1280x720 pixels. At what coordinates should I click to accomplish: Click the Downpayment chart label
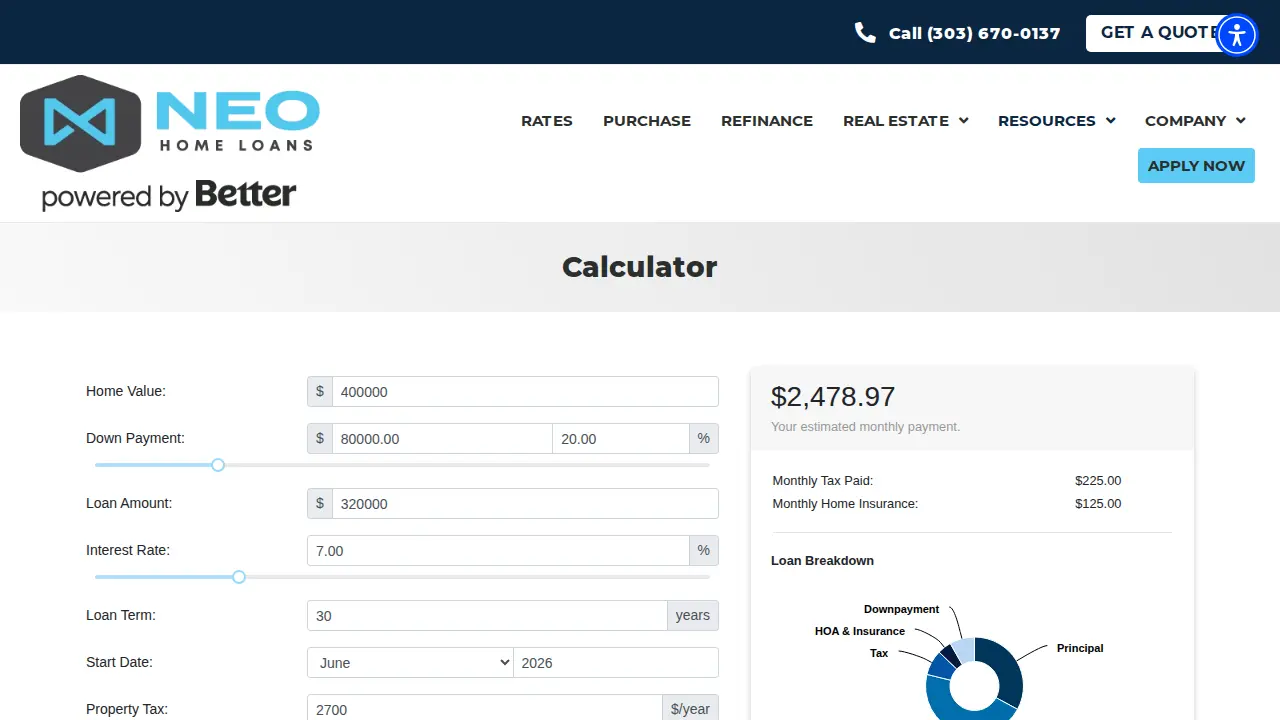902,609
